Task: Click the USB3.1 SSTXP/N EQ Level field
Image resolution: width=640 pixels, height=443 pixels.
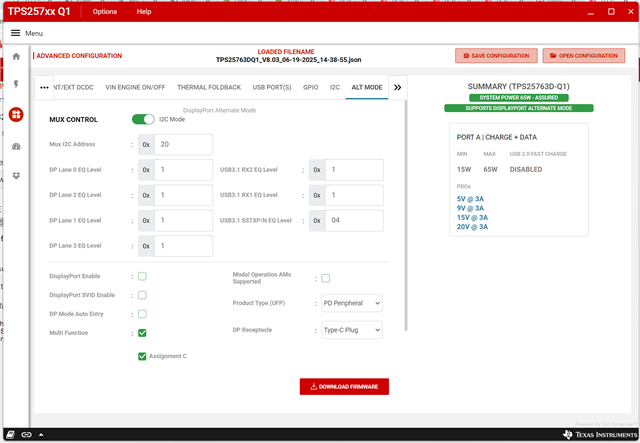Action: coord(354,220)
